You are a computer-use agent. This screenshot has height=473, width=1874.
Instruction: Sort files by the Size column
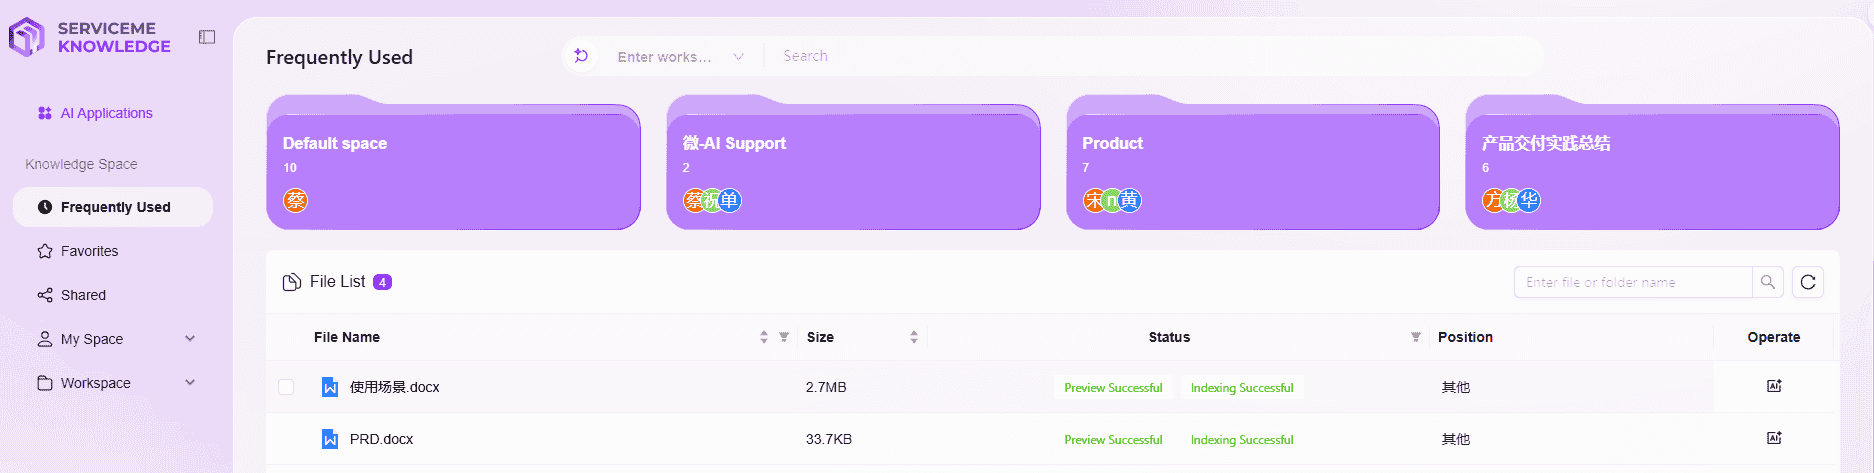coord(914,337)
